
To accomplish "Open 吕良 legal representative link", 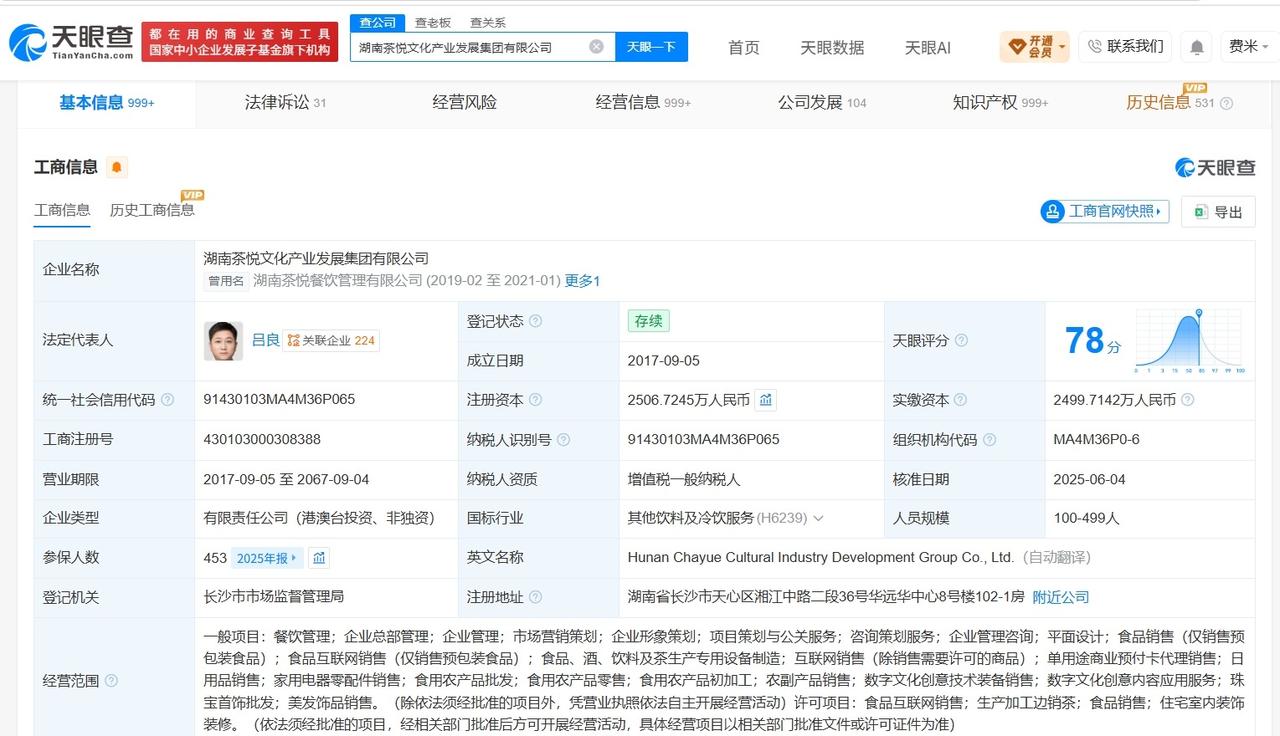I will pos(265,340).
